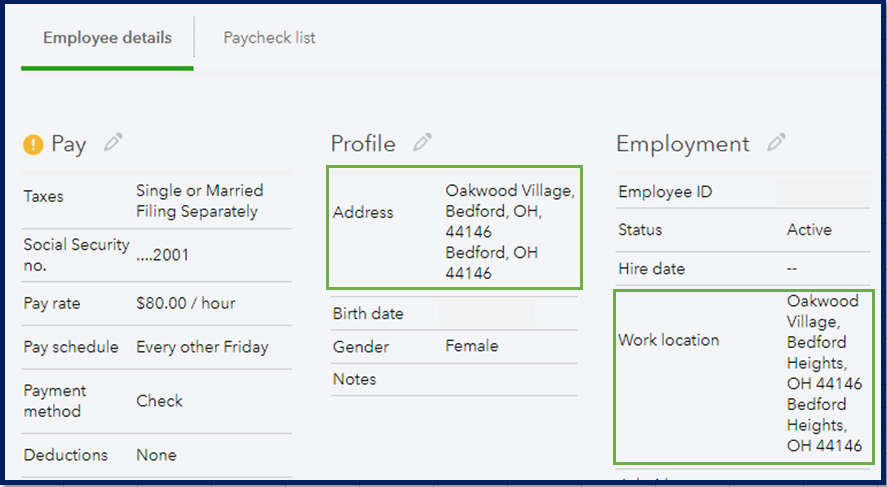
Task: Select the Gender value Female
Action: click(471, 346)
